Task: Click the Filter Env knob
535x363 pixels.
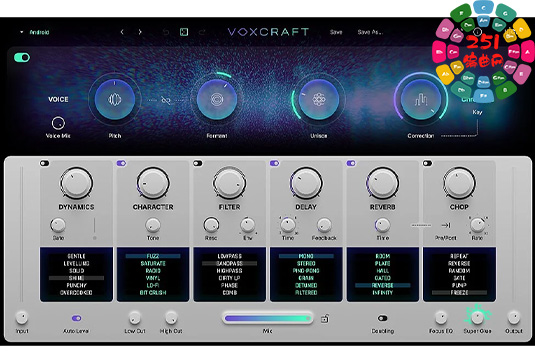Action: coord(248,225)
